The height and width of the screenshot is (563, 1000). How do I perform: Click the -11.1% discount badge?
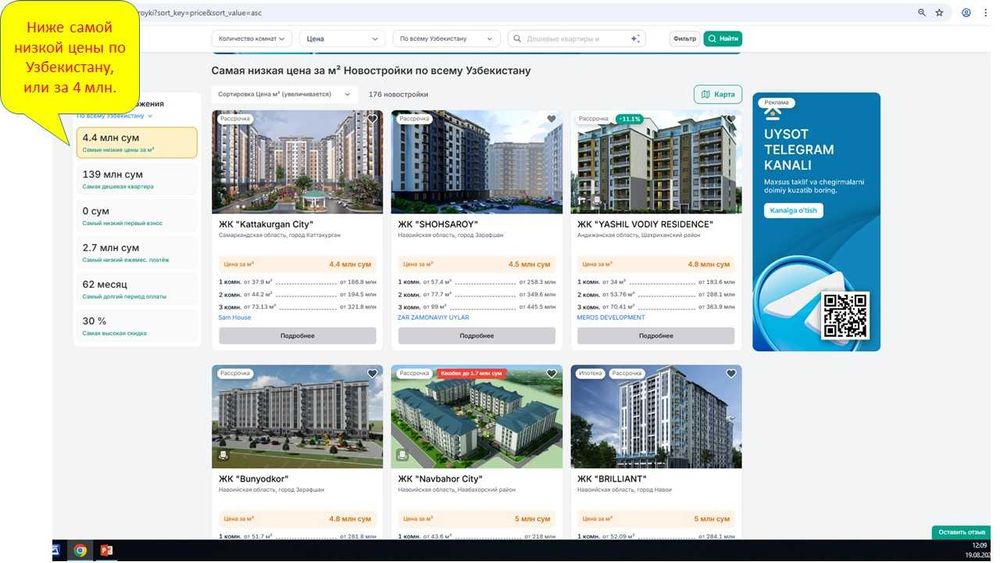[x=629, y=119]
